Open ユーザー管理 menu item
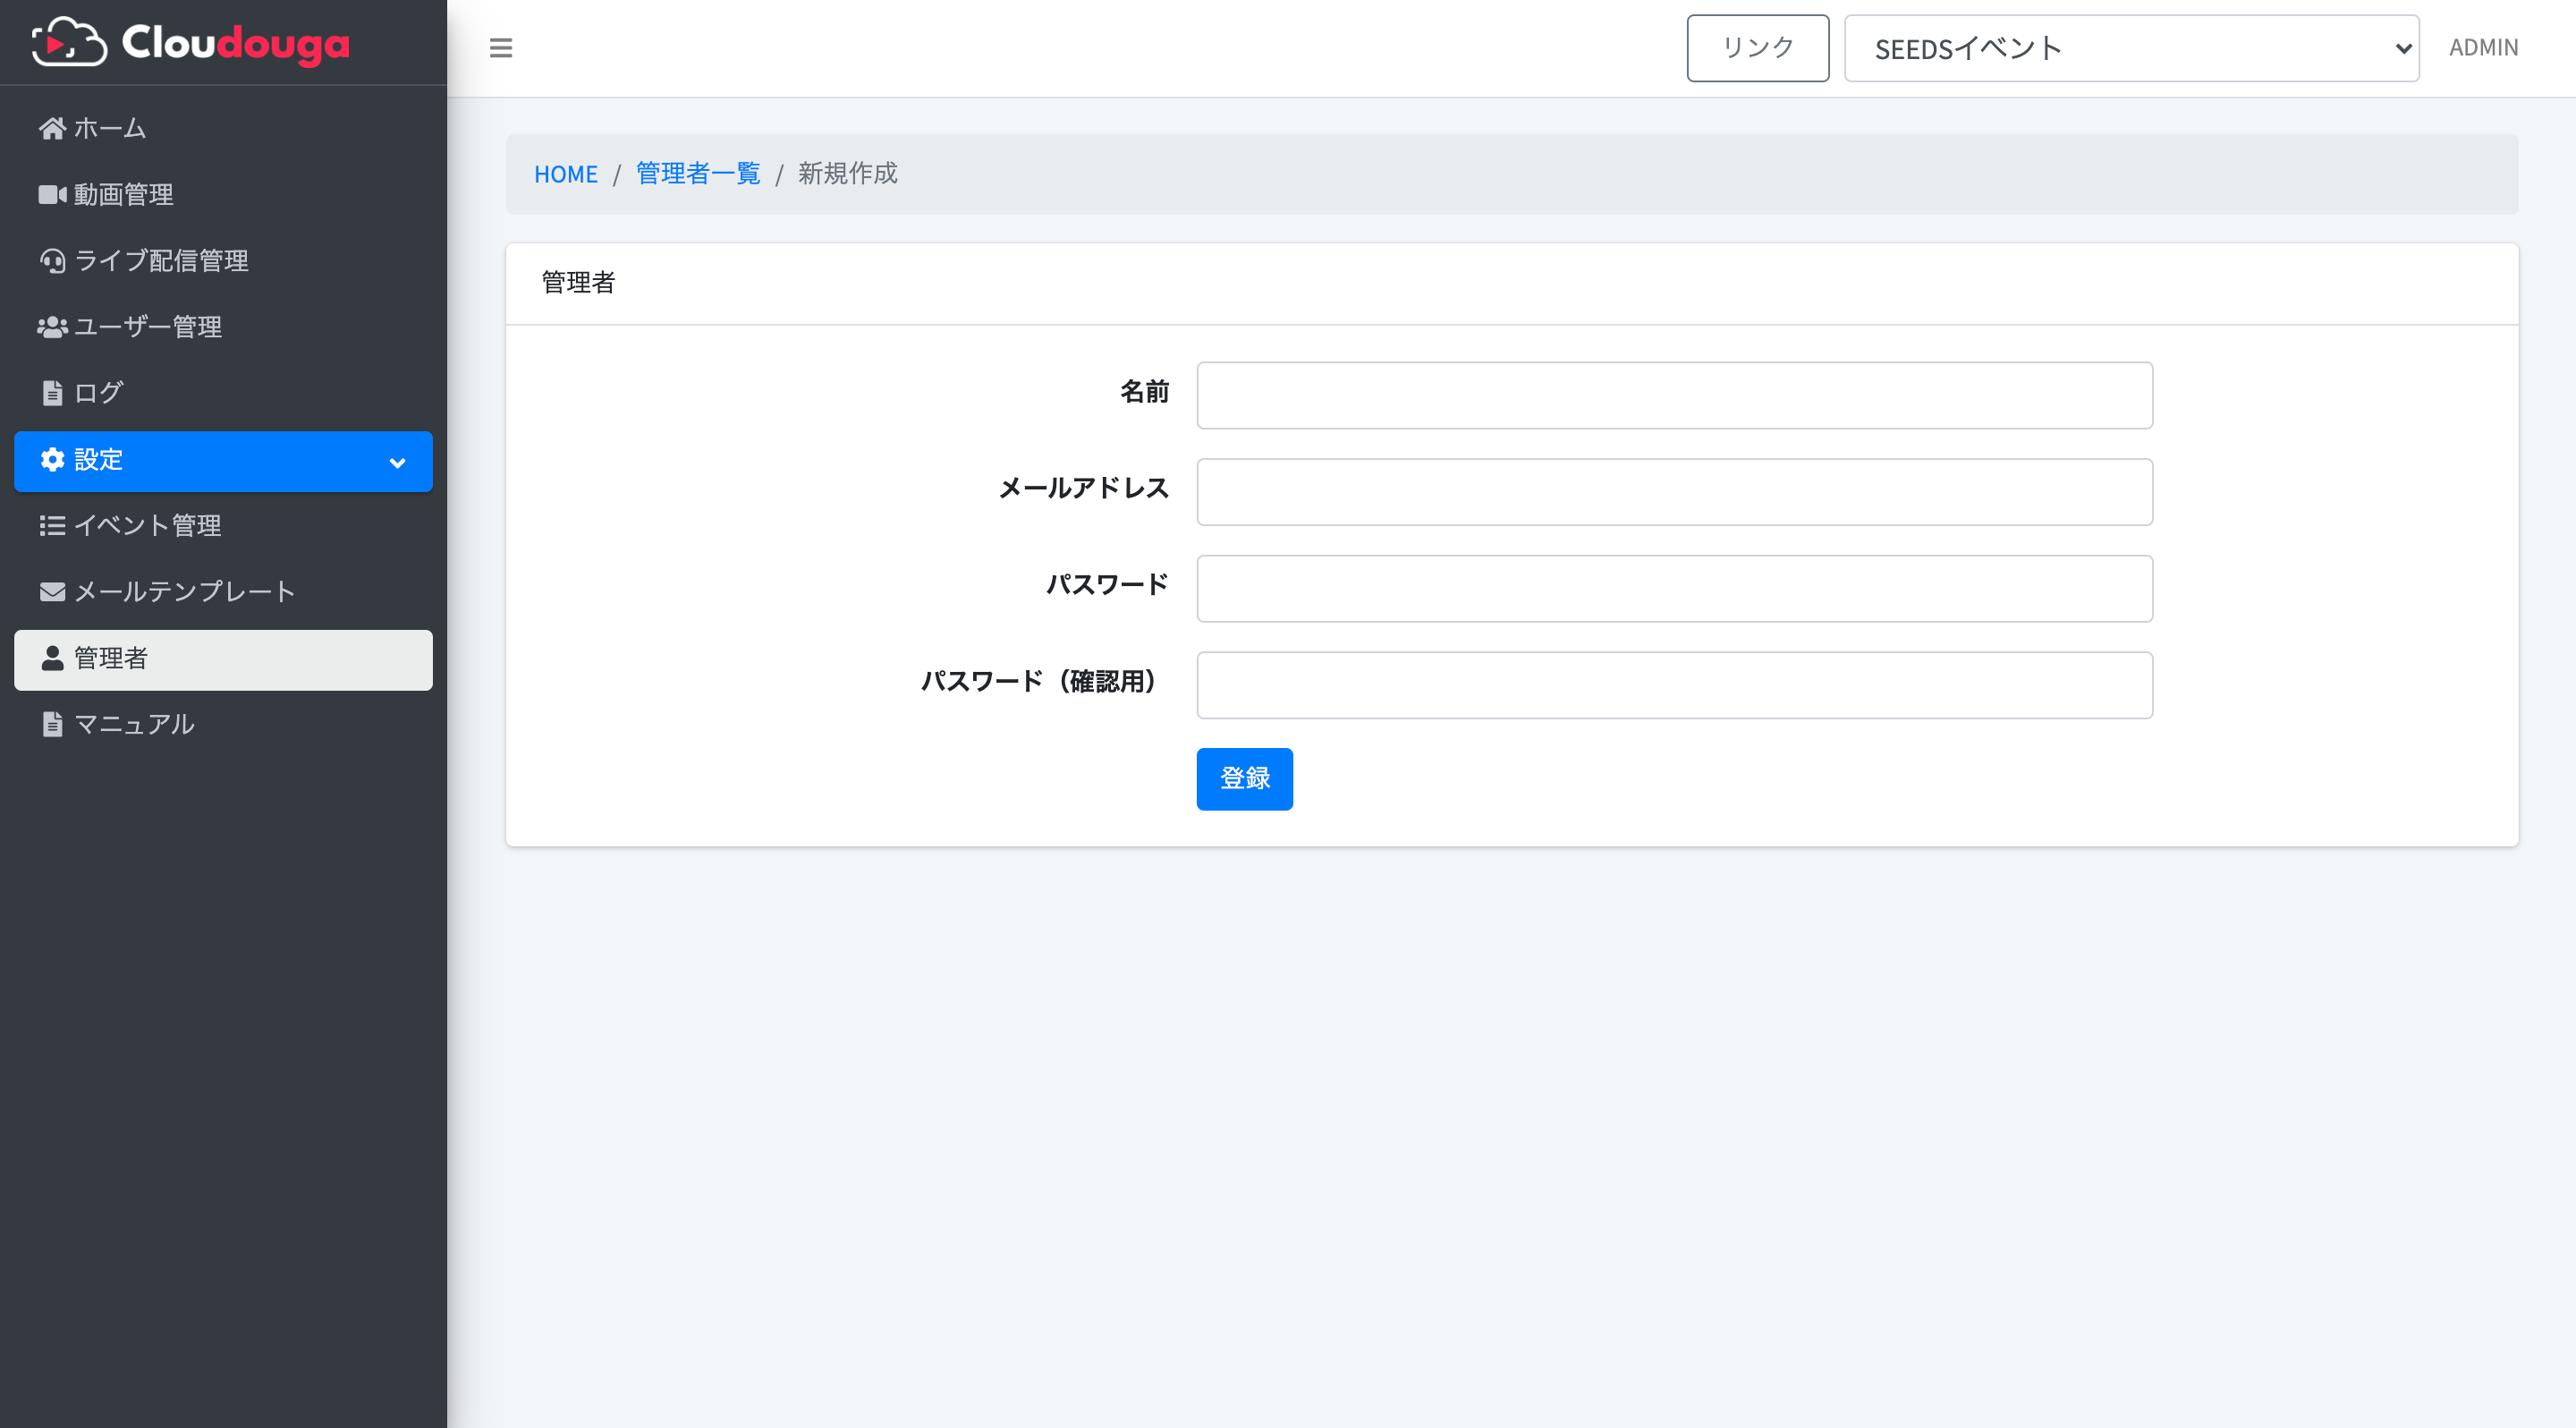Screen dimensions: 2576x1428 click(x=223, y=327)
